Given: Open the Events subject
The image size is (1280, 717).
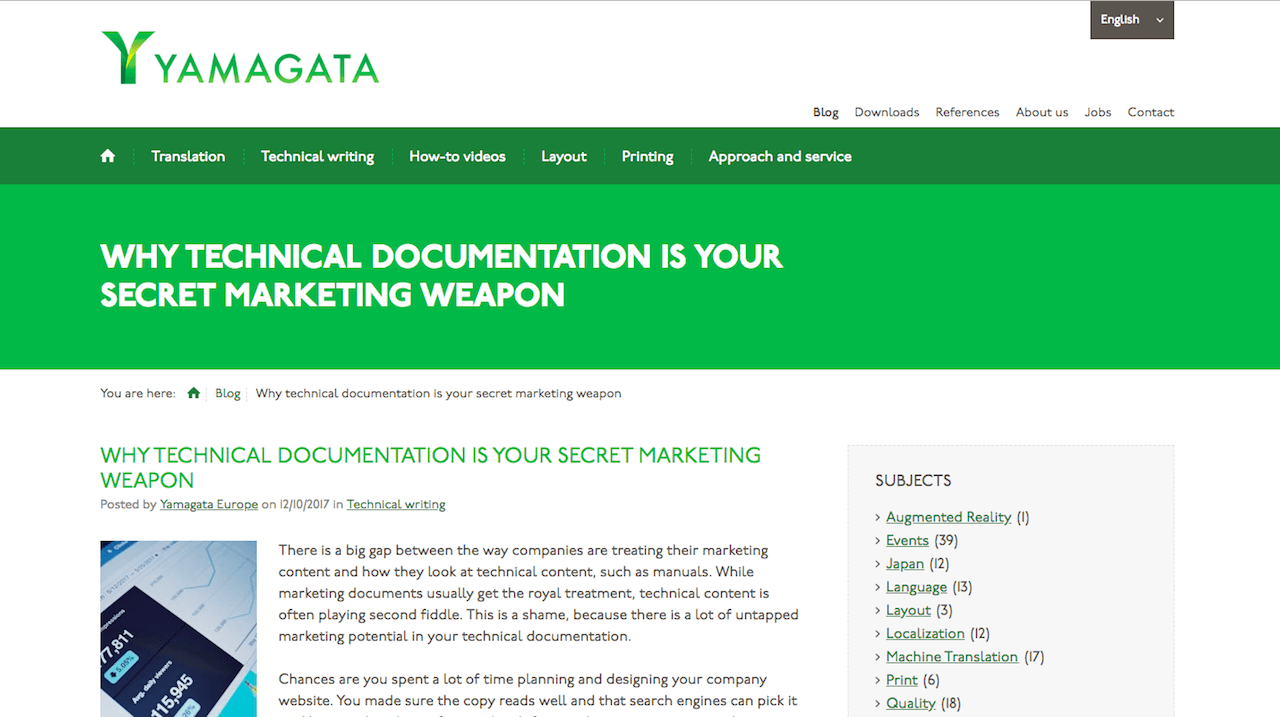Looking at the screenshot, I should click(907, 540).
